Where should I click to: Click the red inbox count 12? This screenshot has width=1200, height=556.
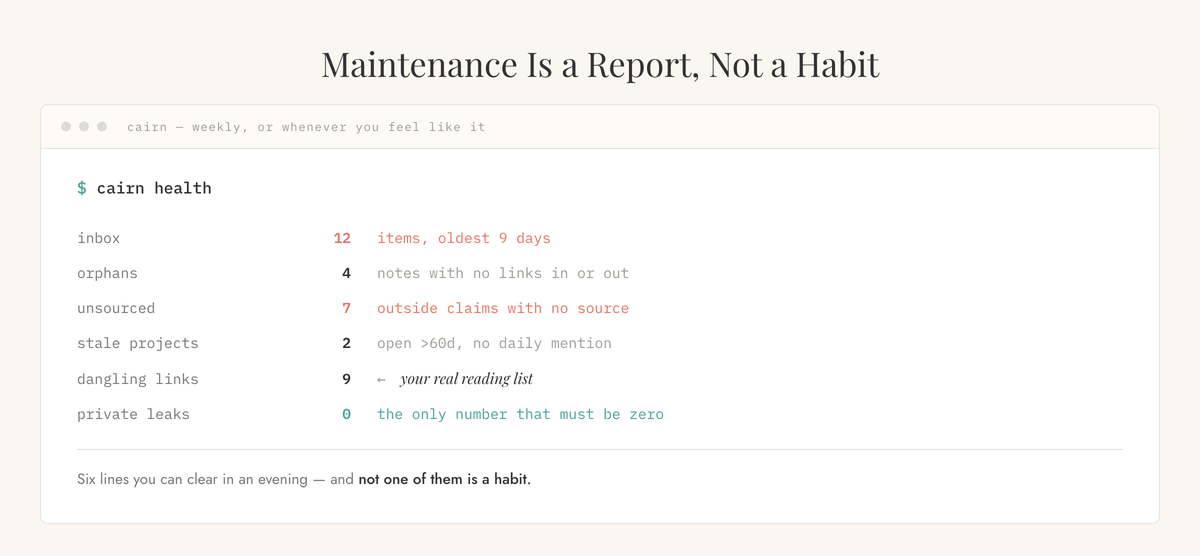point(342,238)
